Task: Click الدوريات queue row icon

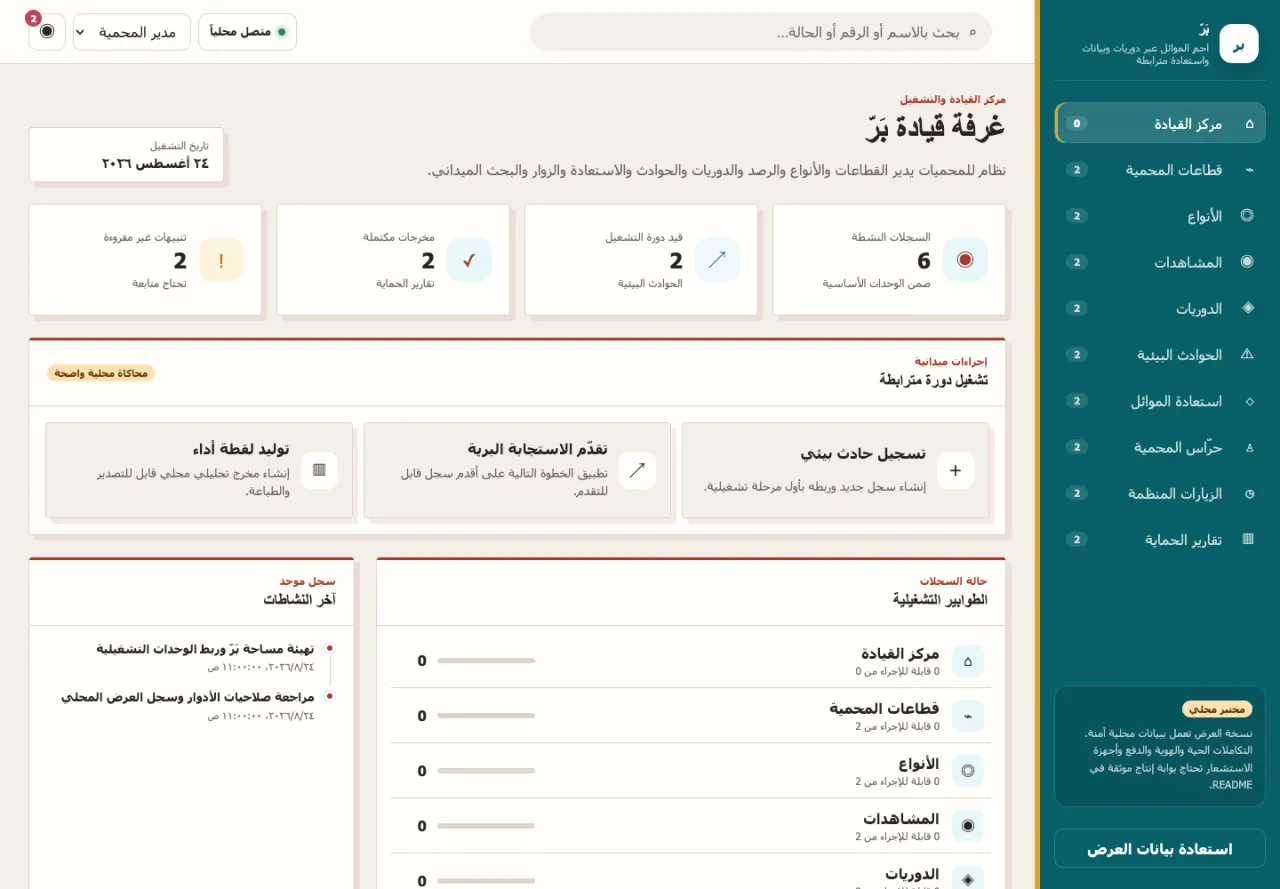Action: pos(967,880)
